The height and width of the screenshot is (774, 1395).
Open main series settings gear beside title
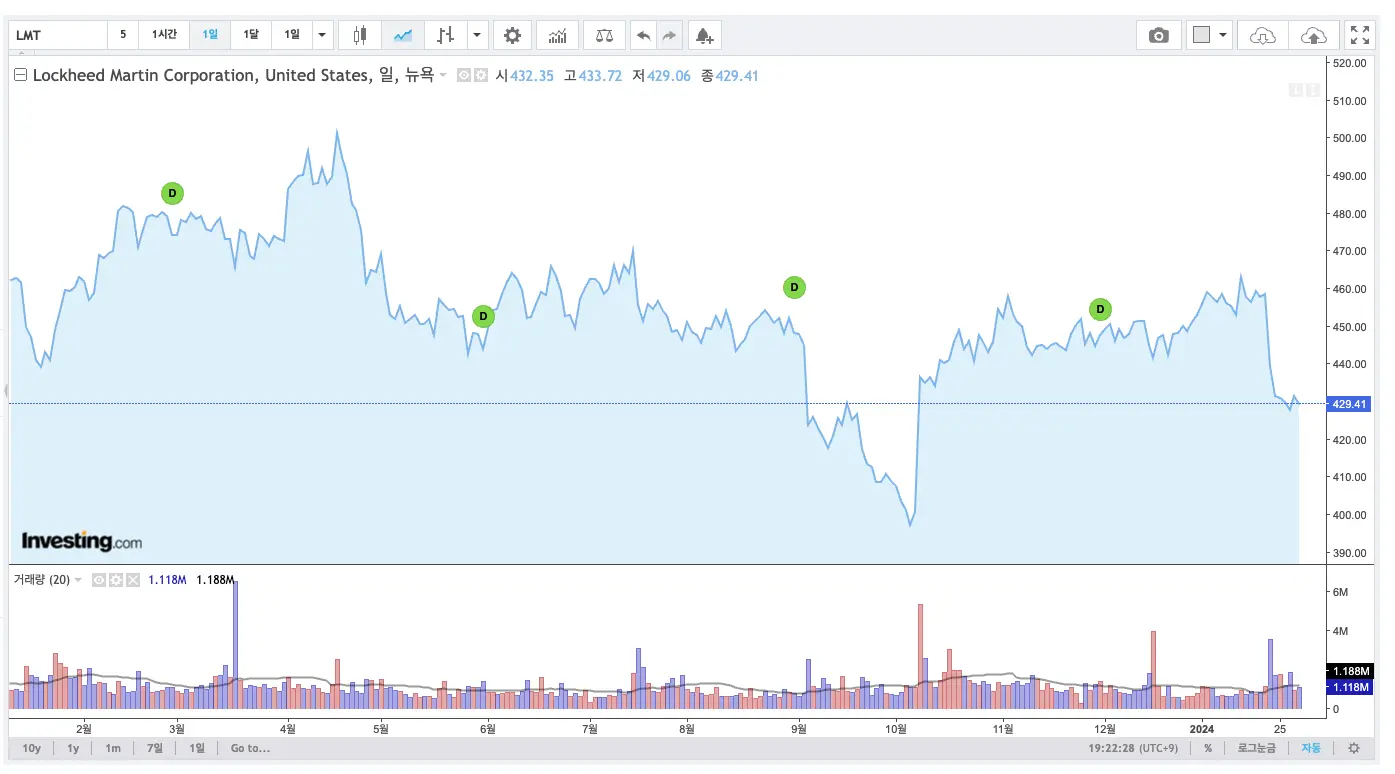481,75
